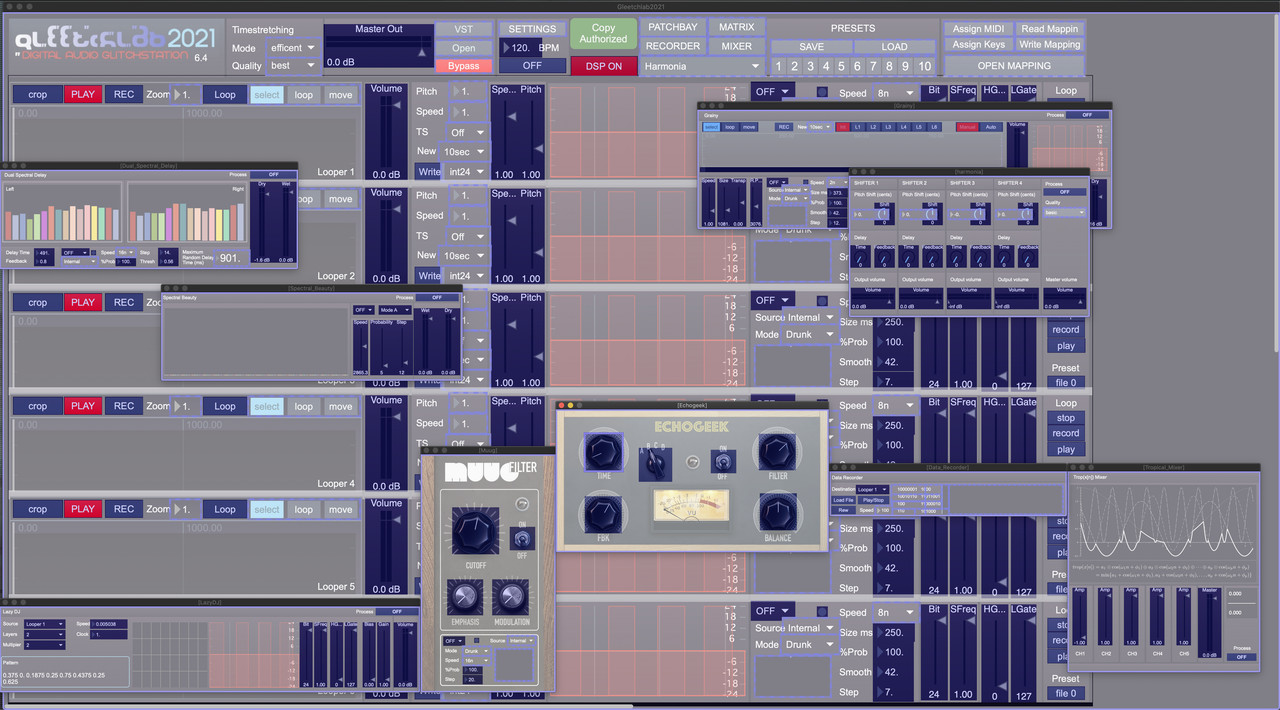Click OPEN MAPPING button
This screenshot has width=1280, height=710.
point(1014,66)
